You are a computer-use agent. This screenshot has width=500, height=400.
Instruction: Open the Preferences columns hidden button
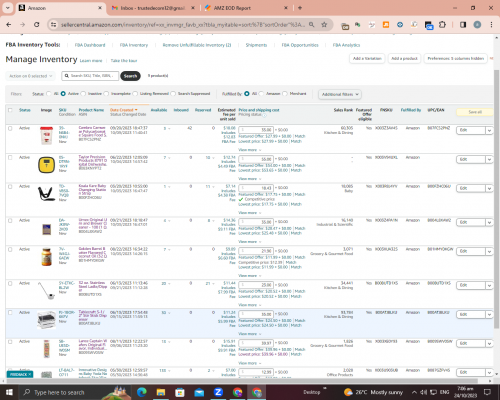(456, 59)
